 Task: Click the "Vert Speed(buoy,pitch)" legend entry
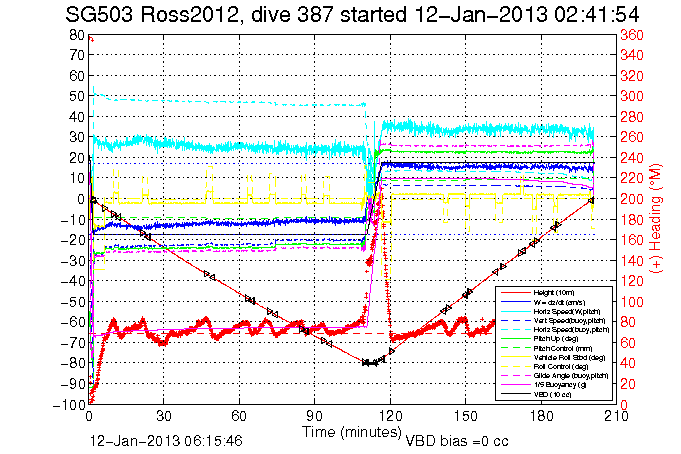point(569,321)
